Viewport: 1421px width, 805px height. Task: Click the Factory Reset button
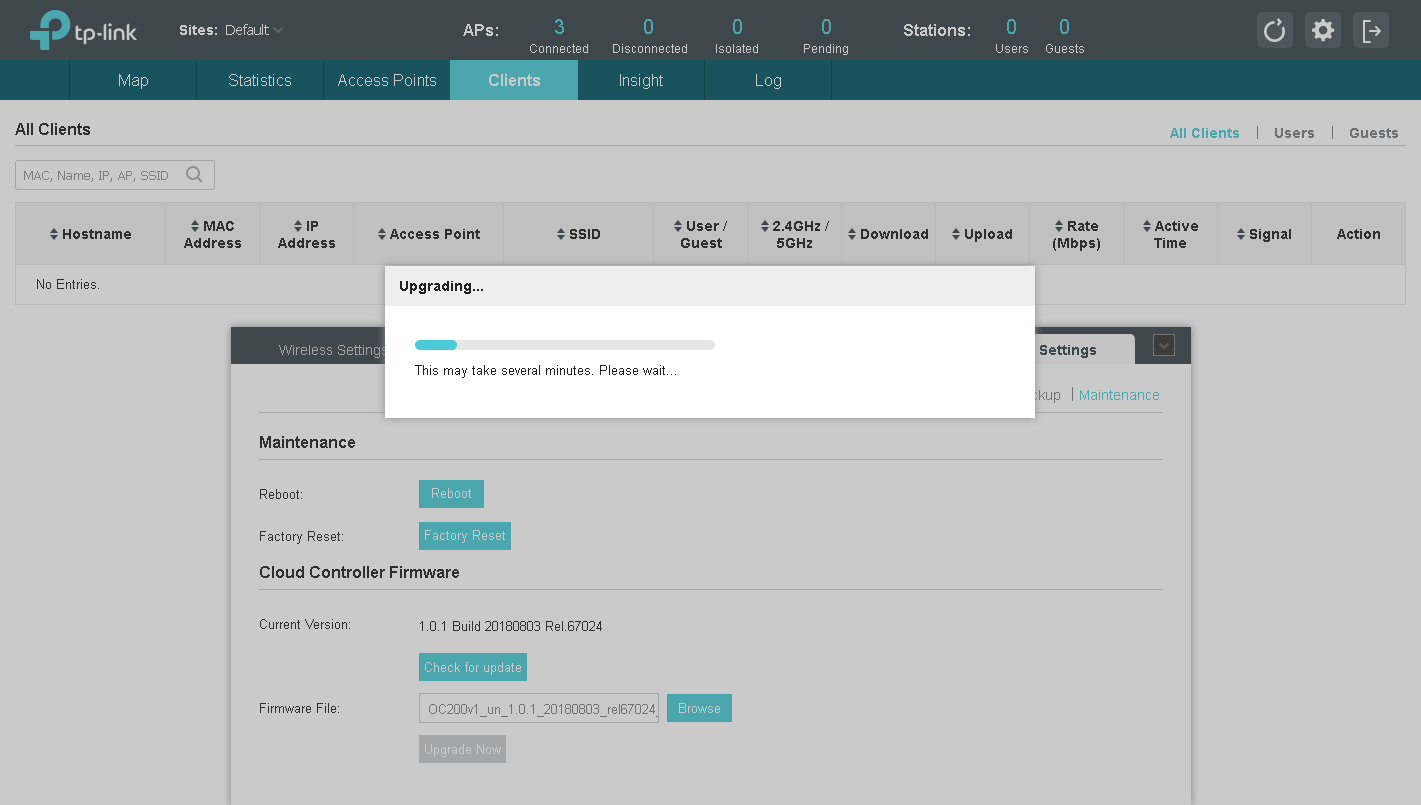click(x=465, y=536)
